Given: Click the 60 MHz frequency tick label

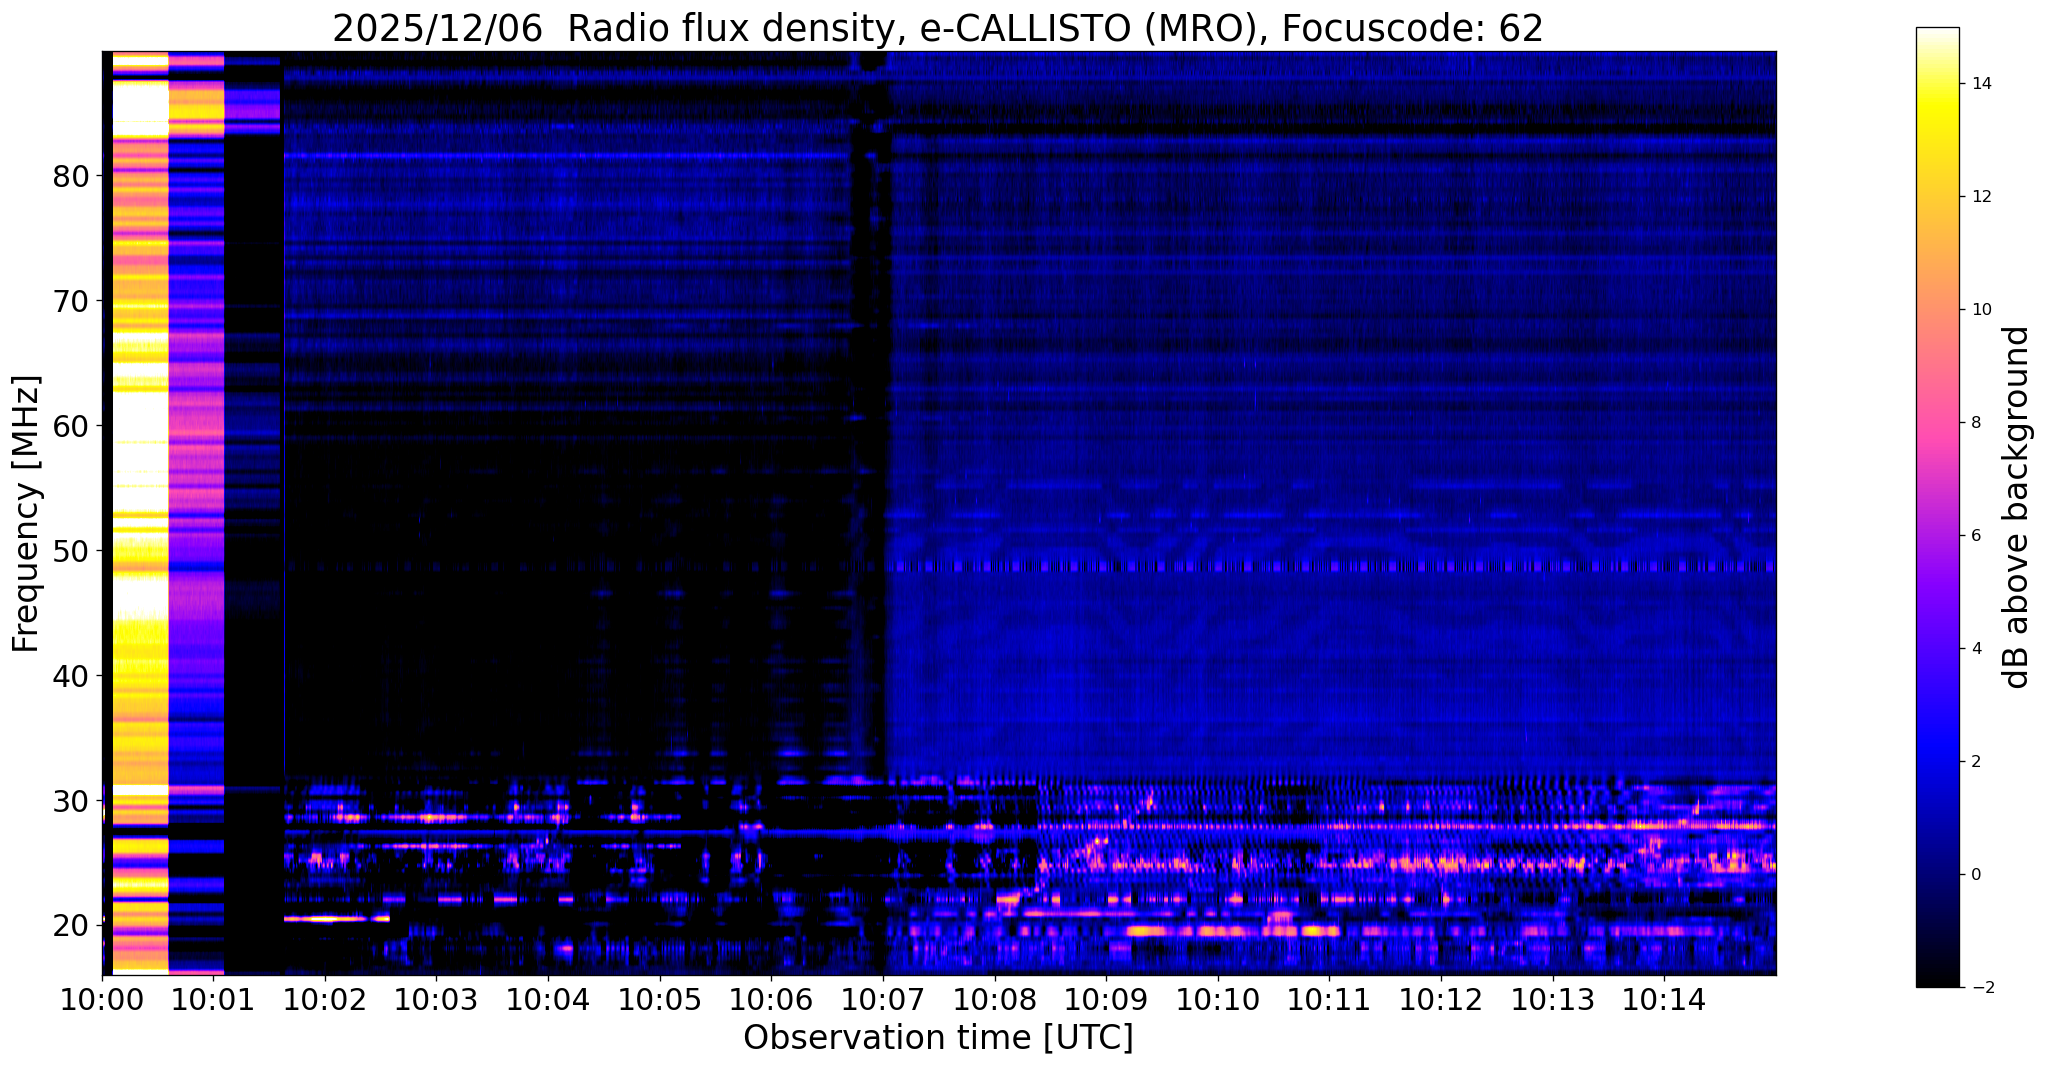Looking at the screenshot, I should pyautogui.click(x=71, y=427).
